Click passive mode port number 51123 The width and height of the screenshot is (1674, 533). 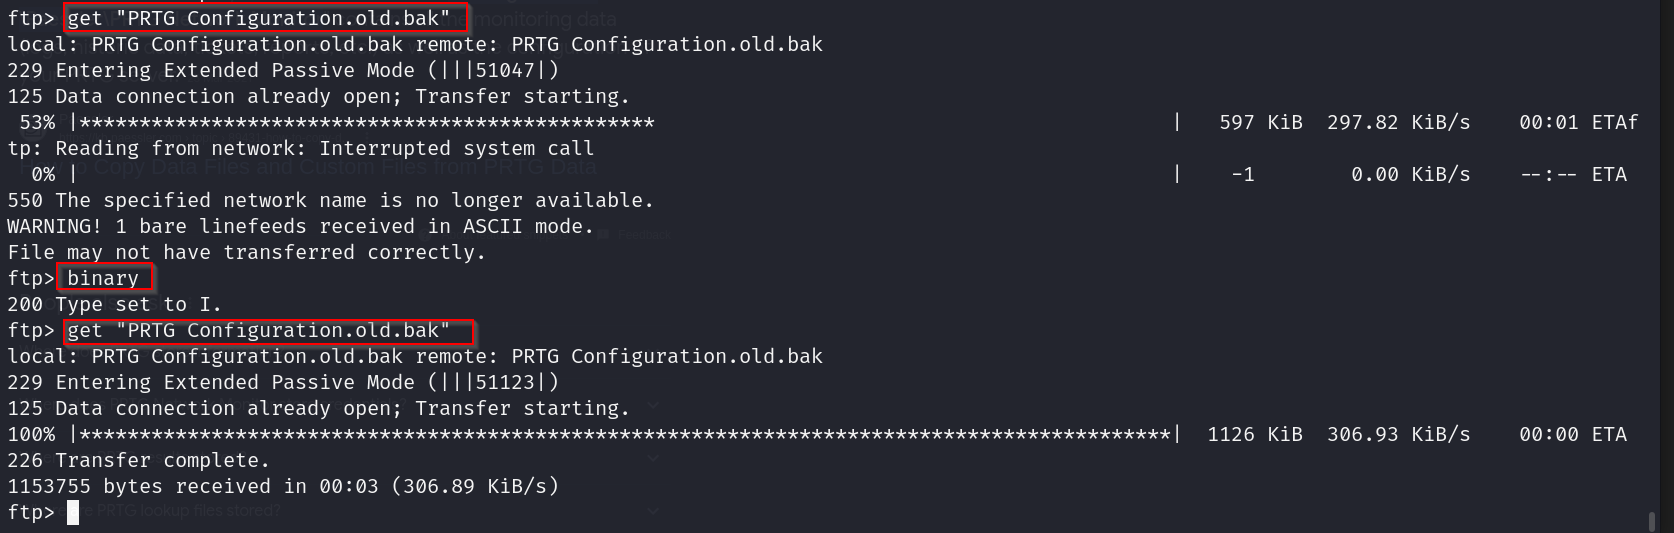(x=504, y=382)
